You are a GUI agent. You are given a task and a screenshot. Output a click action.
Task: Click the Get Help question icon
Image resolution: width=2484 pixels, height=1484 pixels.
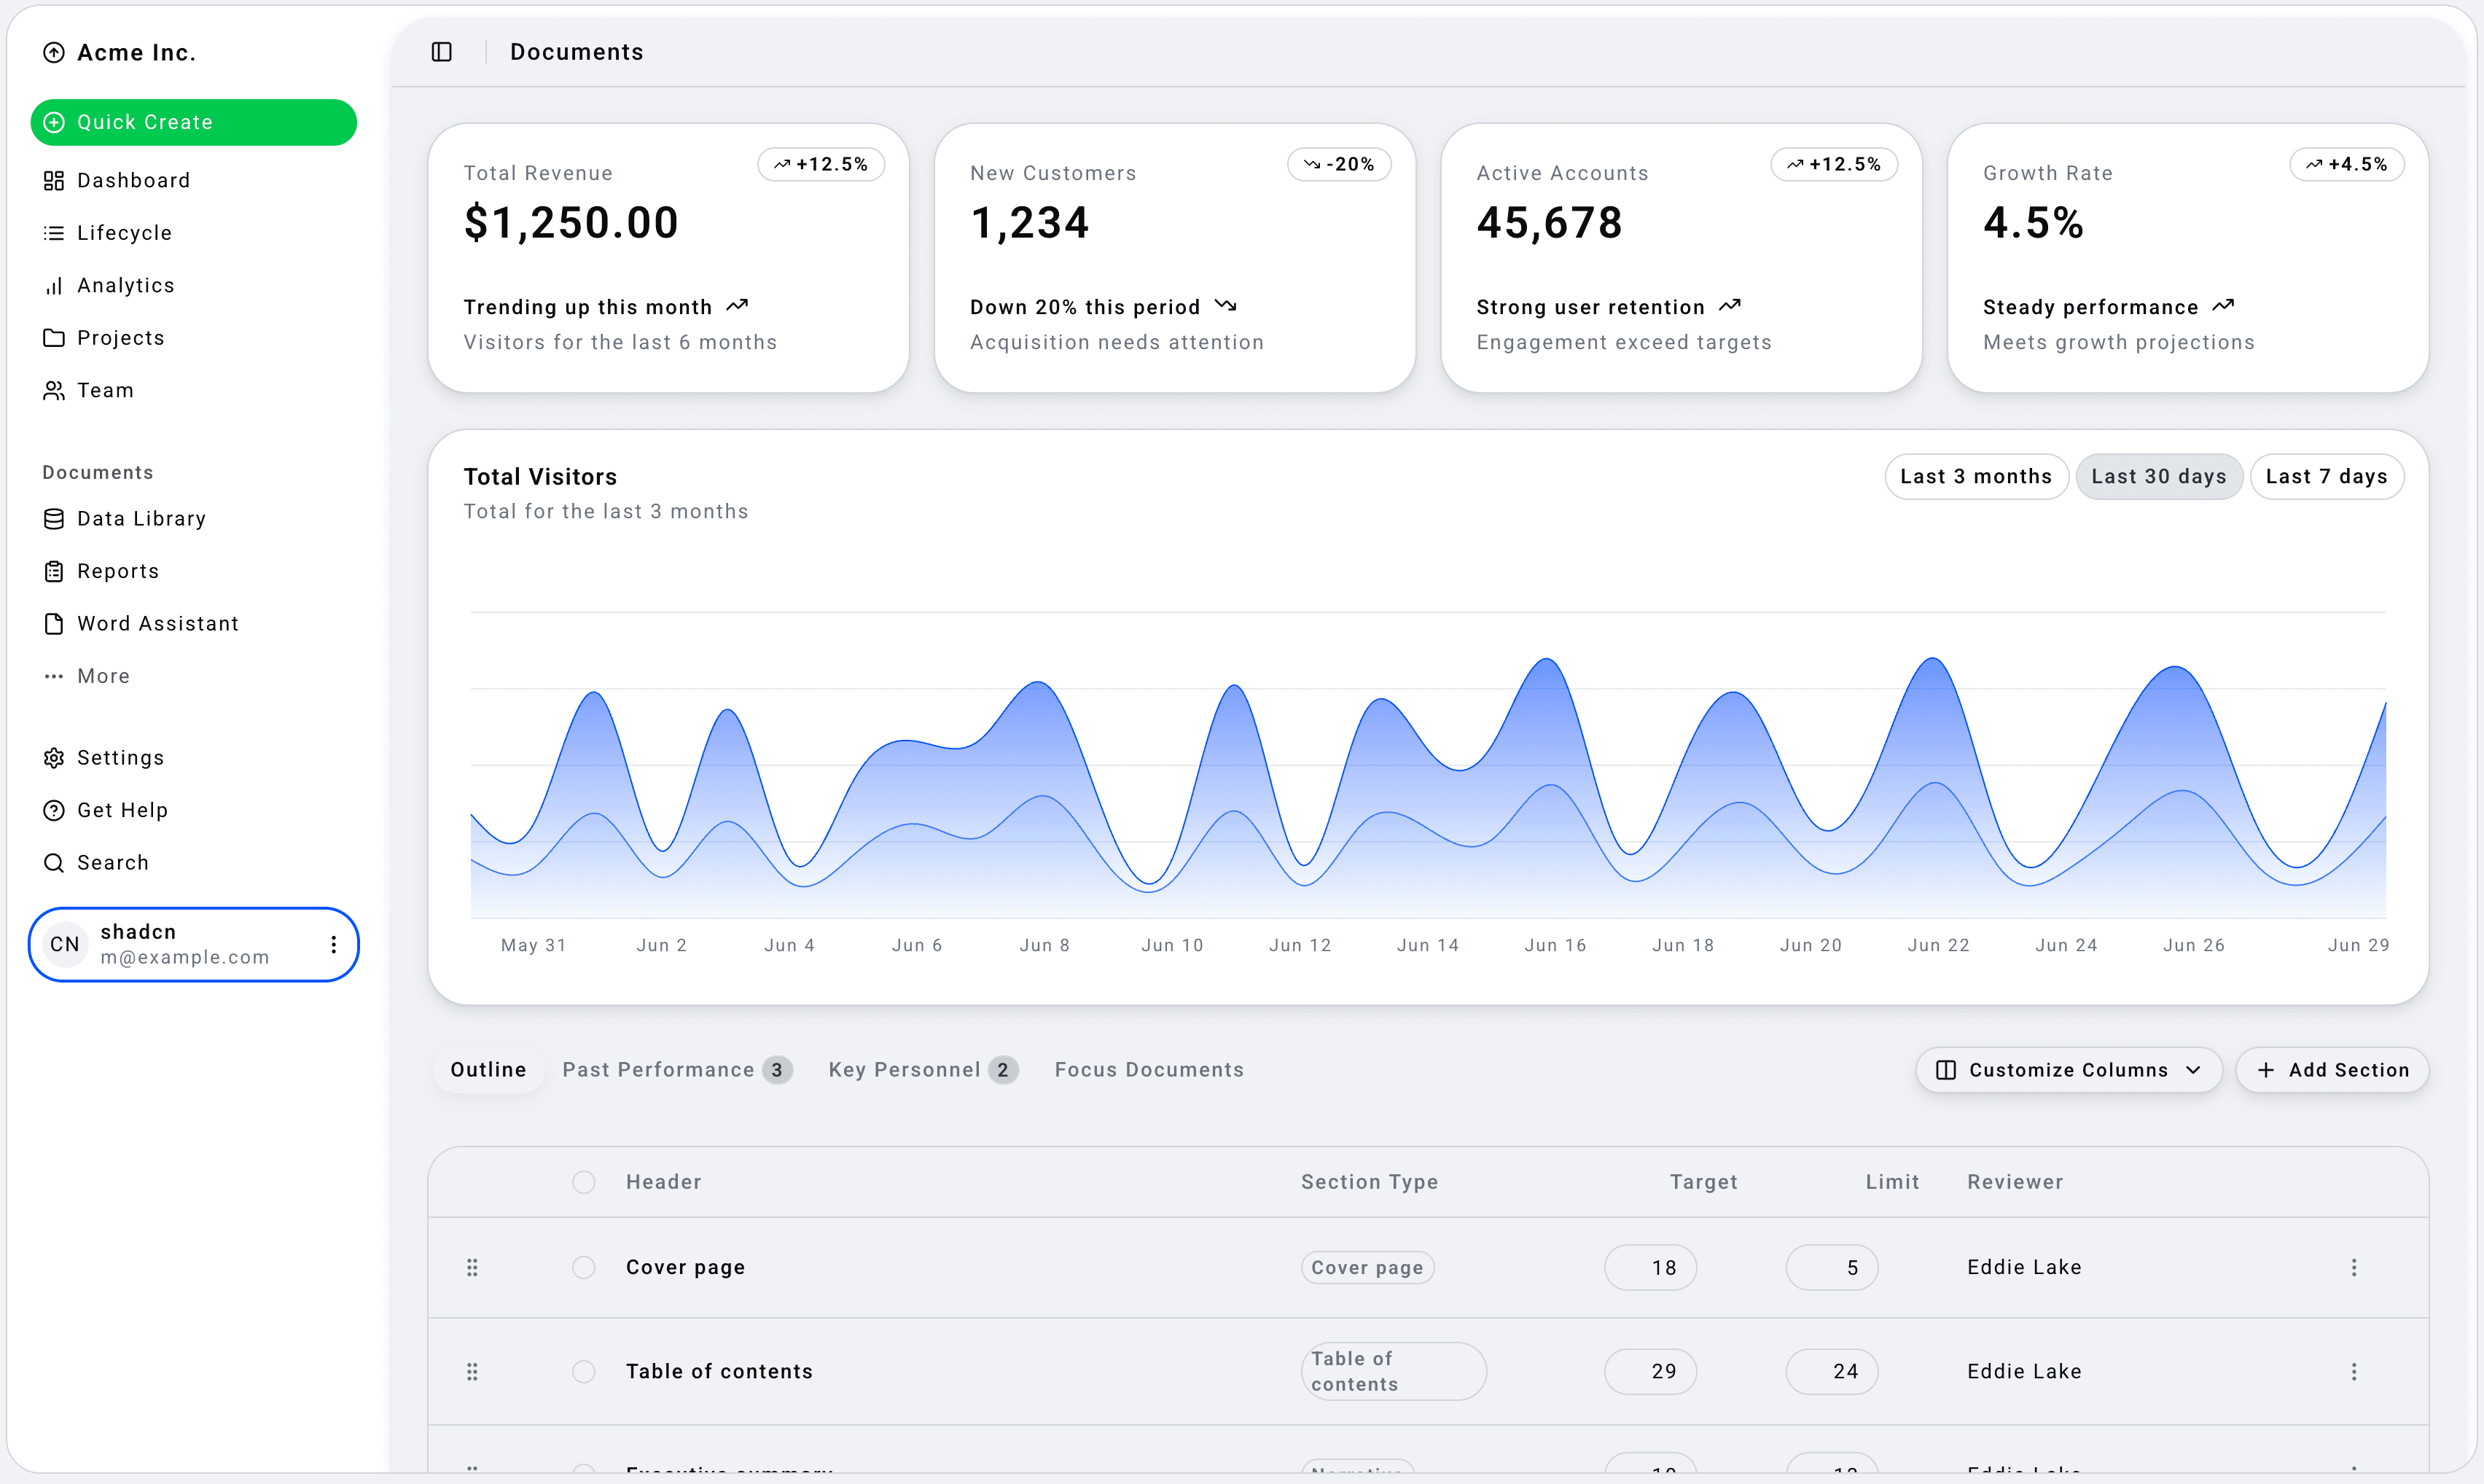[54, 811]
